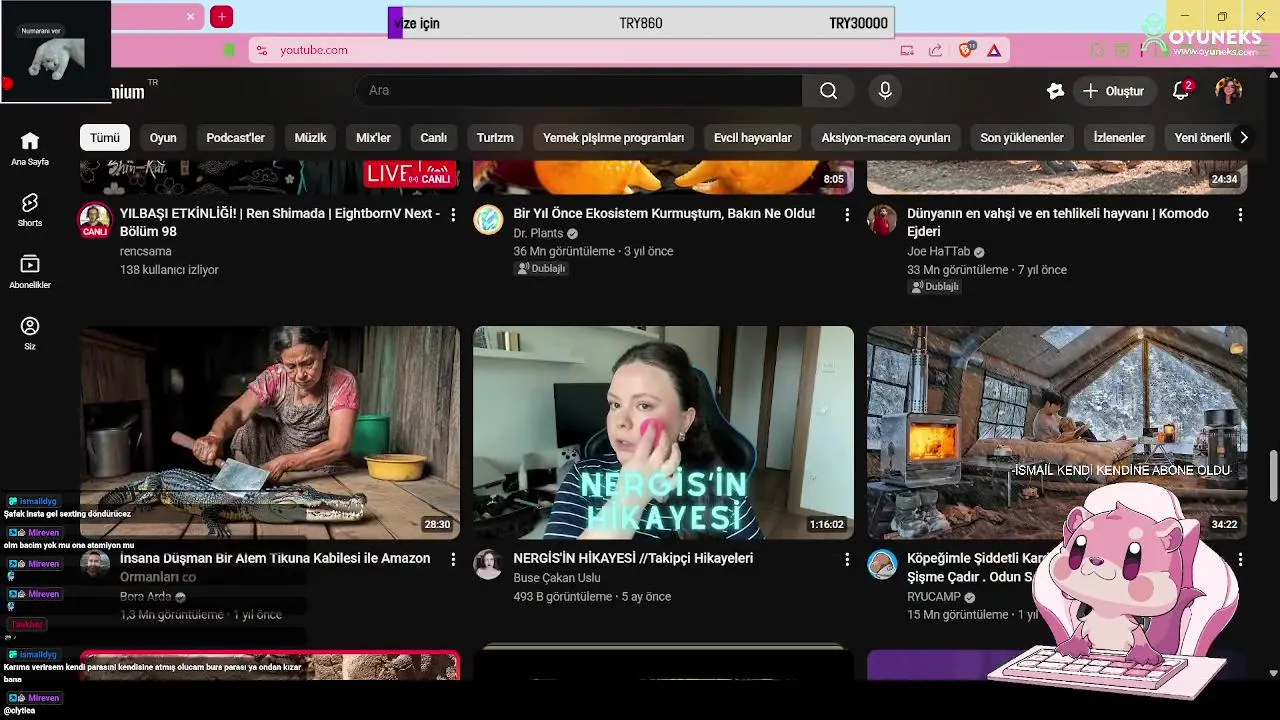Click Dublajlı badge under Dr. Plants video
1280x720 pixels.
point(542,269)
